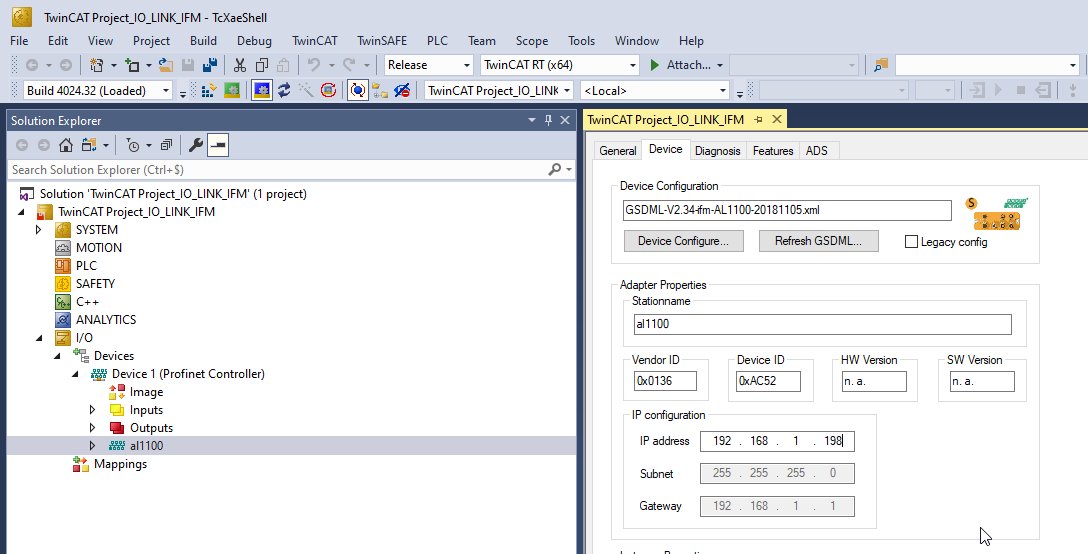
Task: Click the Reload Devices arrows icon
Action: [284, 90]
